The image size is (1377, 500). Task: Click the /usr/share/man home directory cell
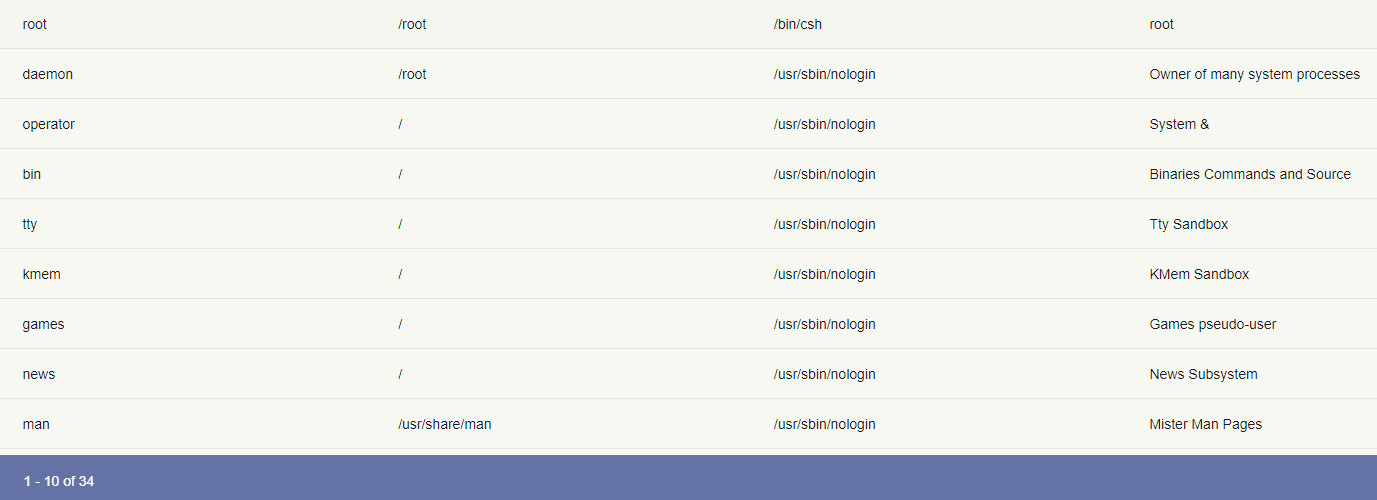click(x=445, y=424)
